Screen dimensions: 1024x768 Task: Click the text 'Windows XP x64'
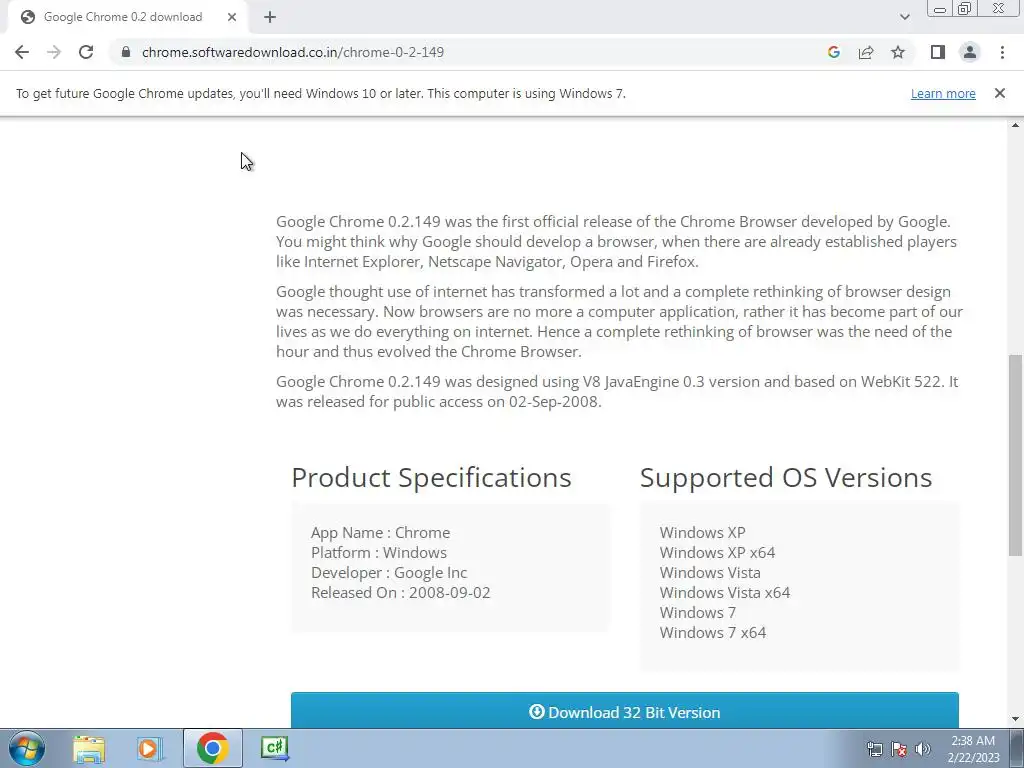click(717, 552)
